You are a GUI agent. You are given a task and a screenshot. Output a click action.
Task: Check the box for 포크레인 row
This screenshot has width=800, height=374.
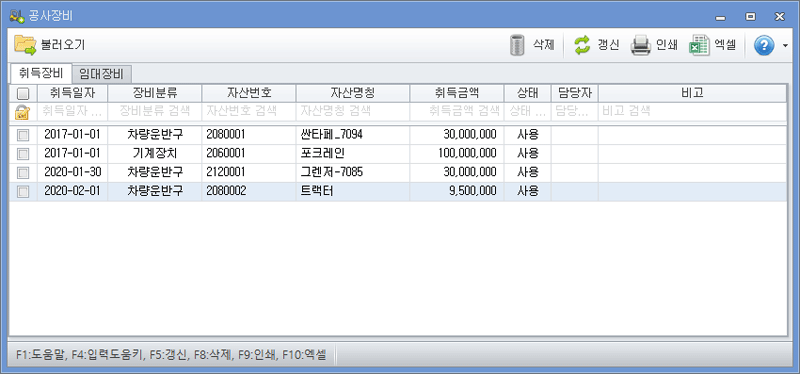[x=23, y=154]
